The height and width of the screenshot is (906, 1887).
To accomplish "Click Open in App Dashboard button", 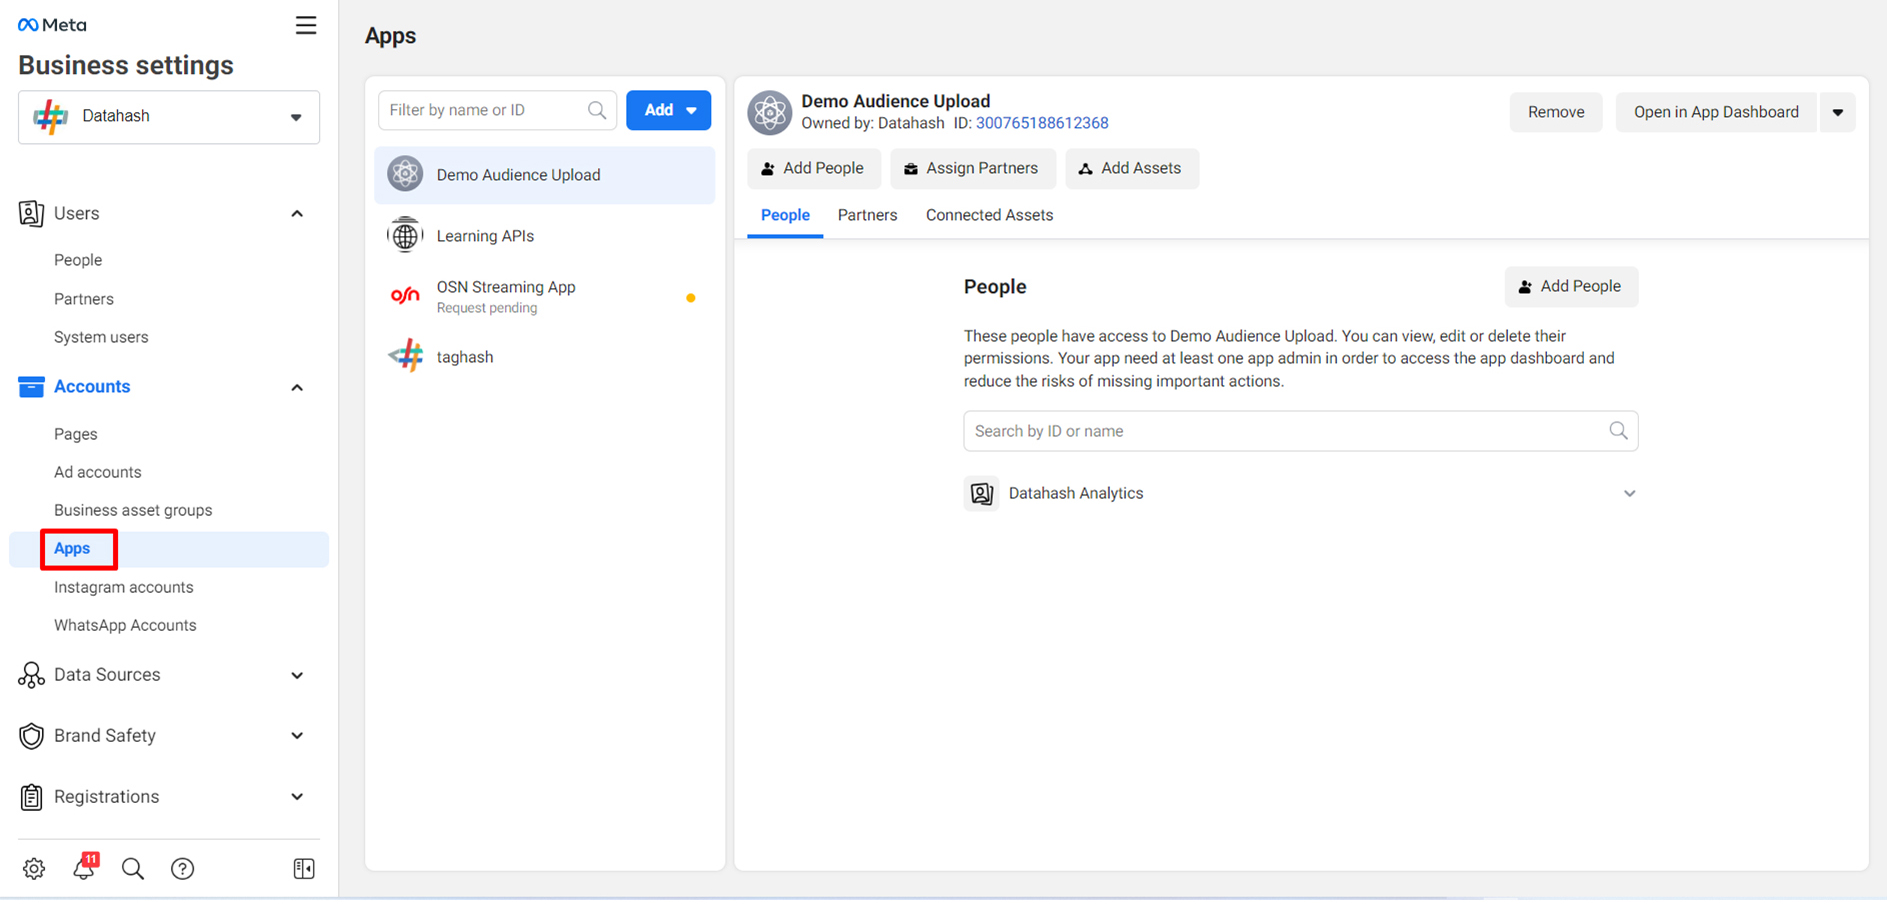I will (1716, 112).
